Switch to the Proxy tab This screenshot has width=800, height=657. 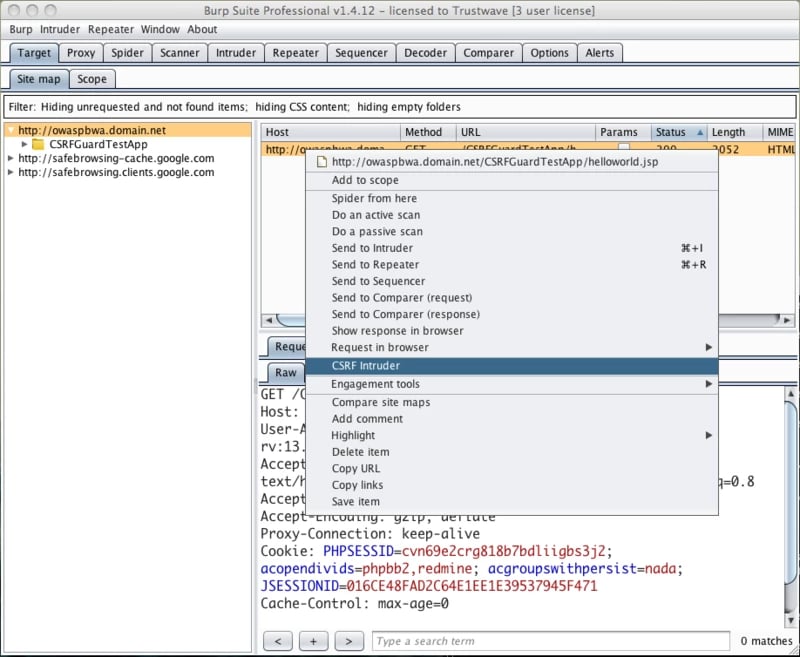(x=81, y=53)
